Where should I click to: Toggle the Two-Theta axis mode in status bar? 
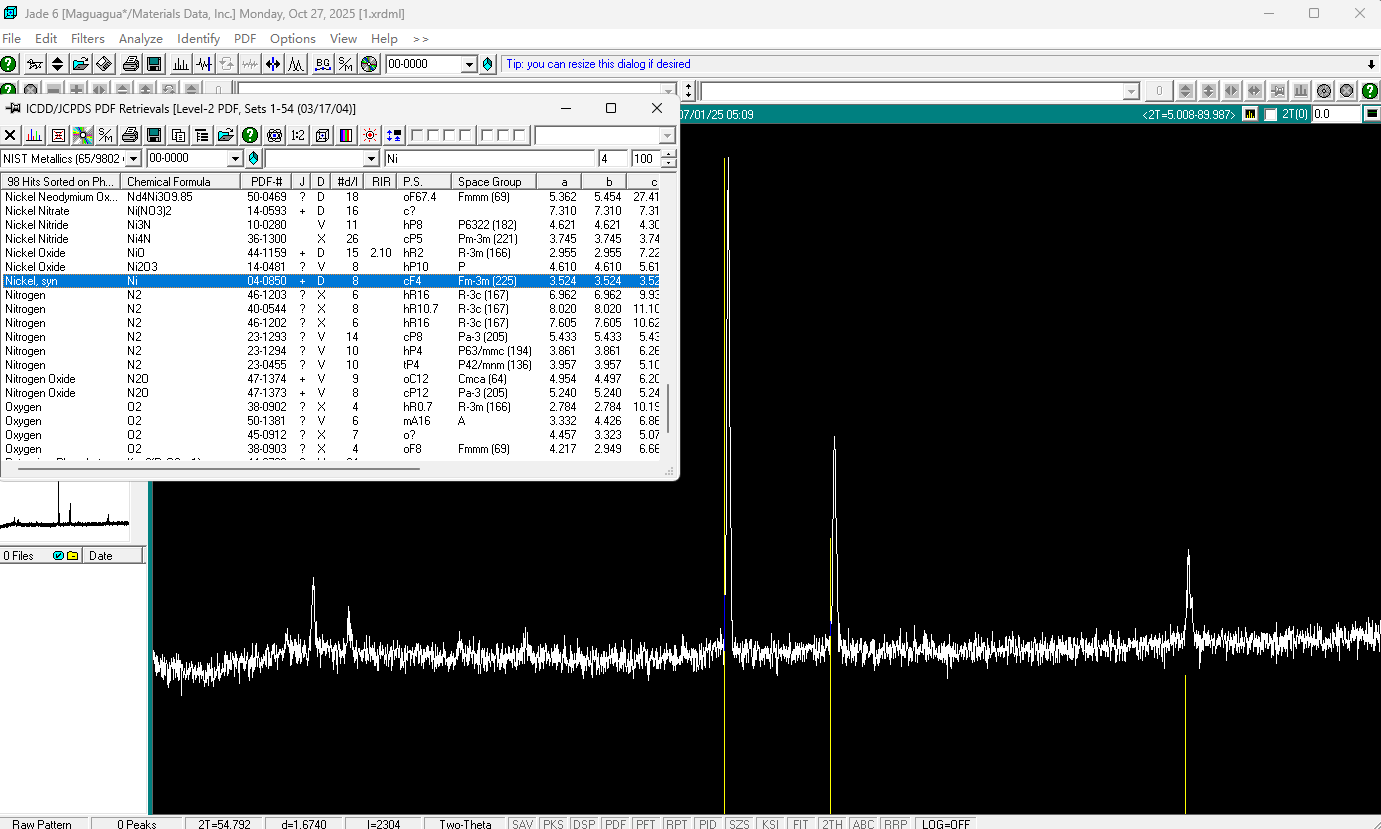coord(465,824)
